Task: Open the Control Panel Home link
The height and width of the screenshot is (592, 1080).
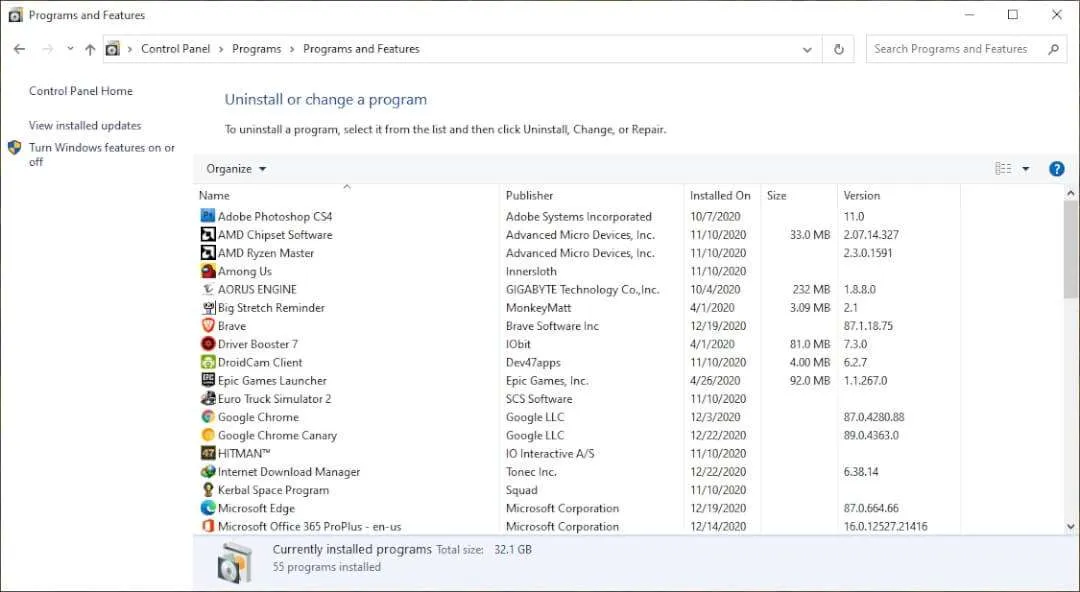Action: [81, 90]
